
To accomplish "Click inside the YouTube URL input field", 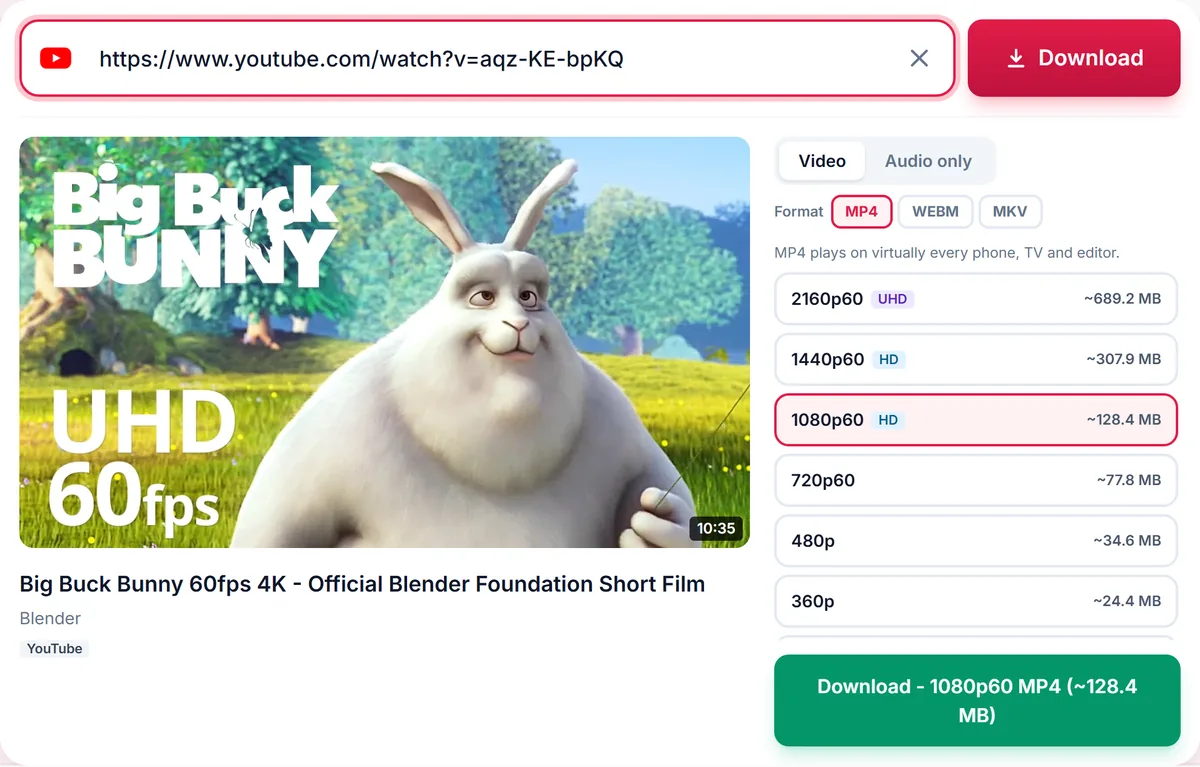I will pyautogui.click(x=487, y=58).
